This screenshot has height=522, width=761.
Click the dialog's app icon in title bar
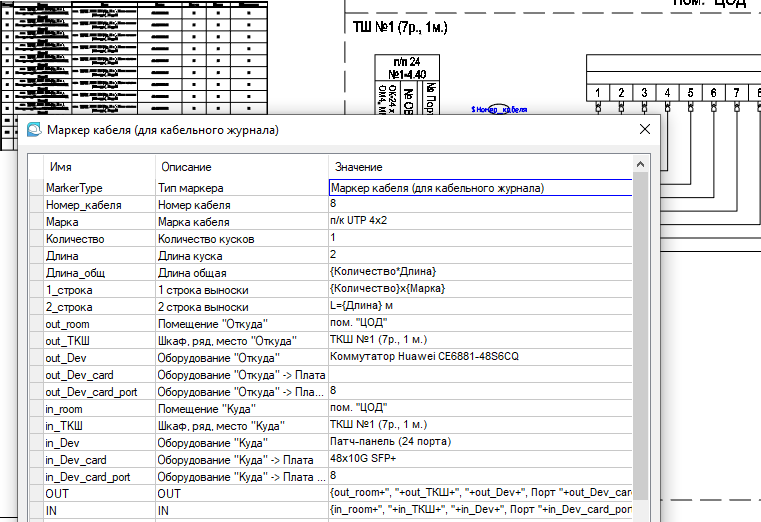pyautogui.click(x=34, y=130)
